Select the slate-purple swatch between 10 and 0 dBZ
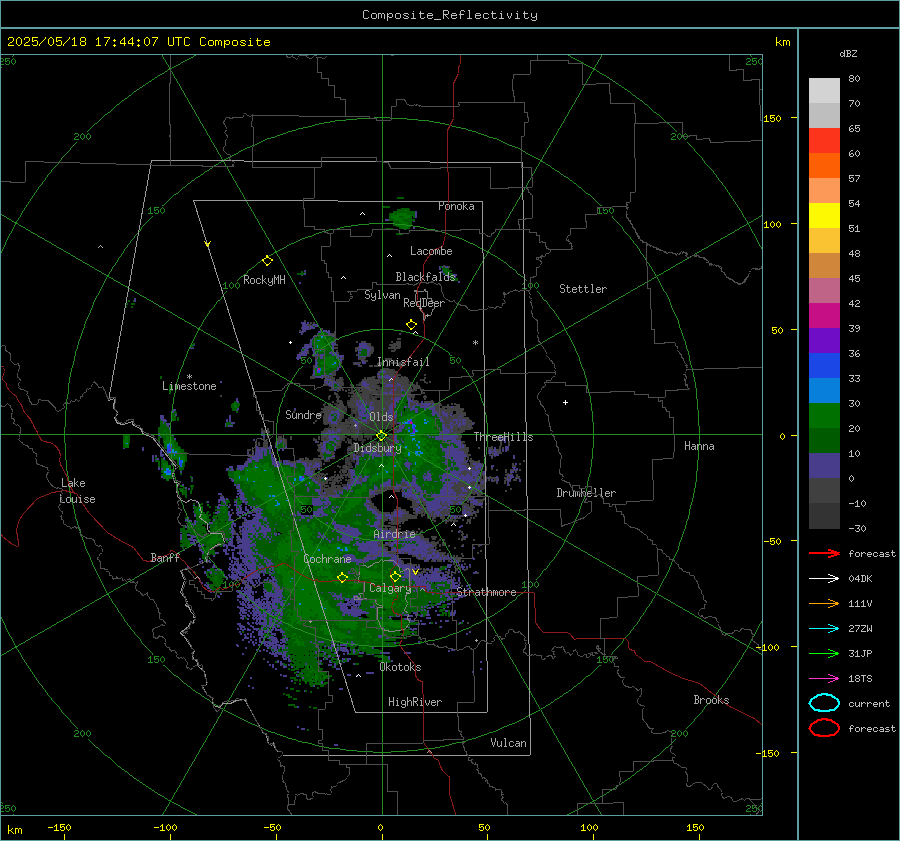 click(x=824, y=466)
